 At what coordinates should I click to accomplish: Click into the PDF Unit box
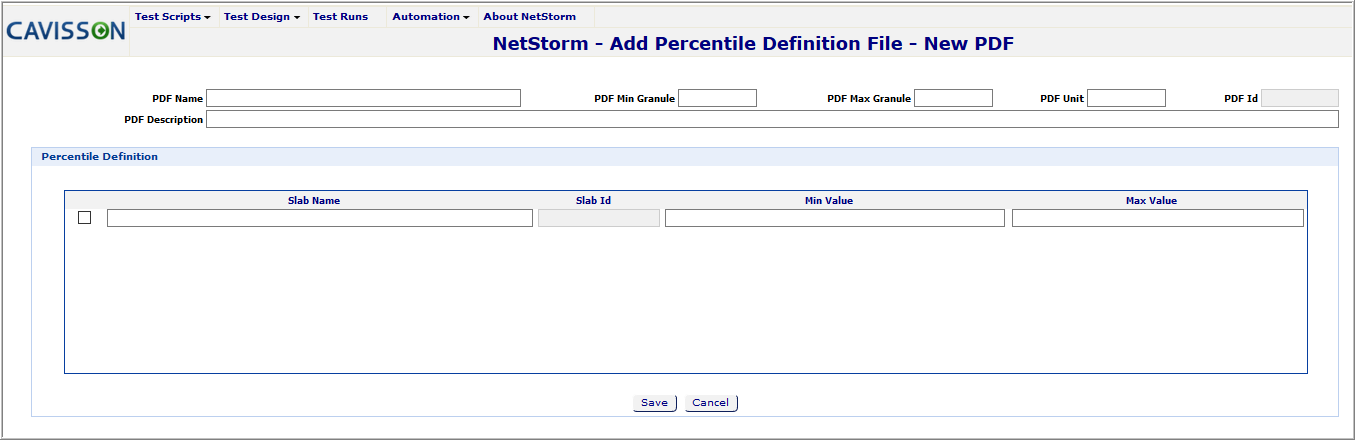pyautogui.click(x=1126, y=98)
